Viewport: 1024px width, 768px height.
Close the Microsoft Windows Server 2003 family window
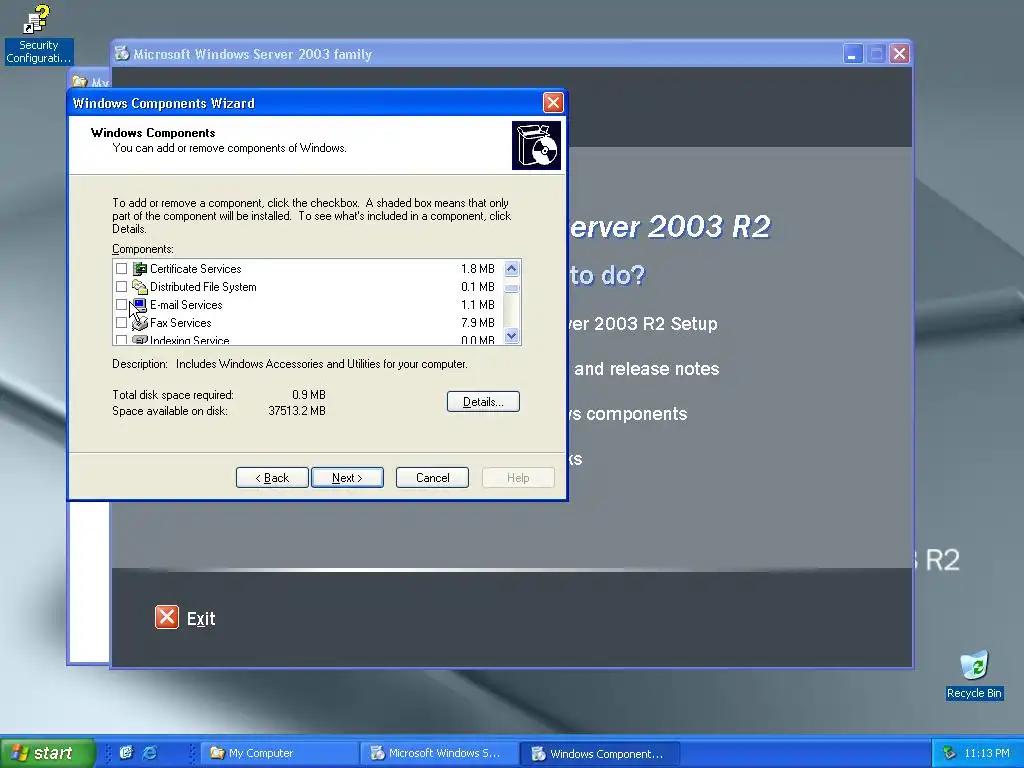pos(899,54)
